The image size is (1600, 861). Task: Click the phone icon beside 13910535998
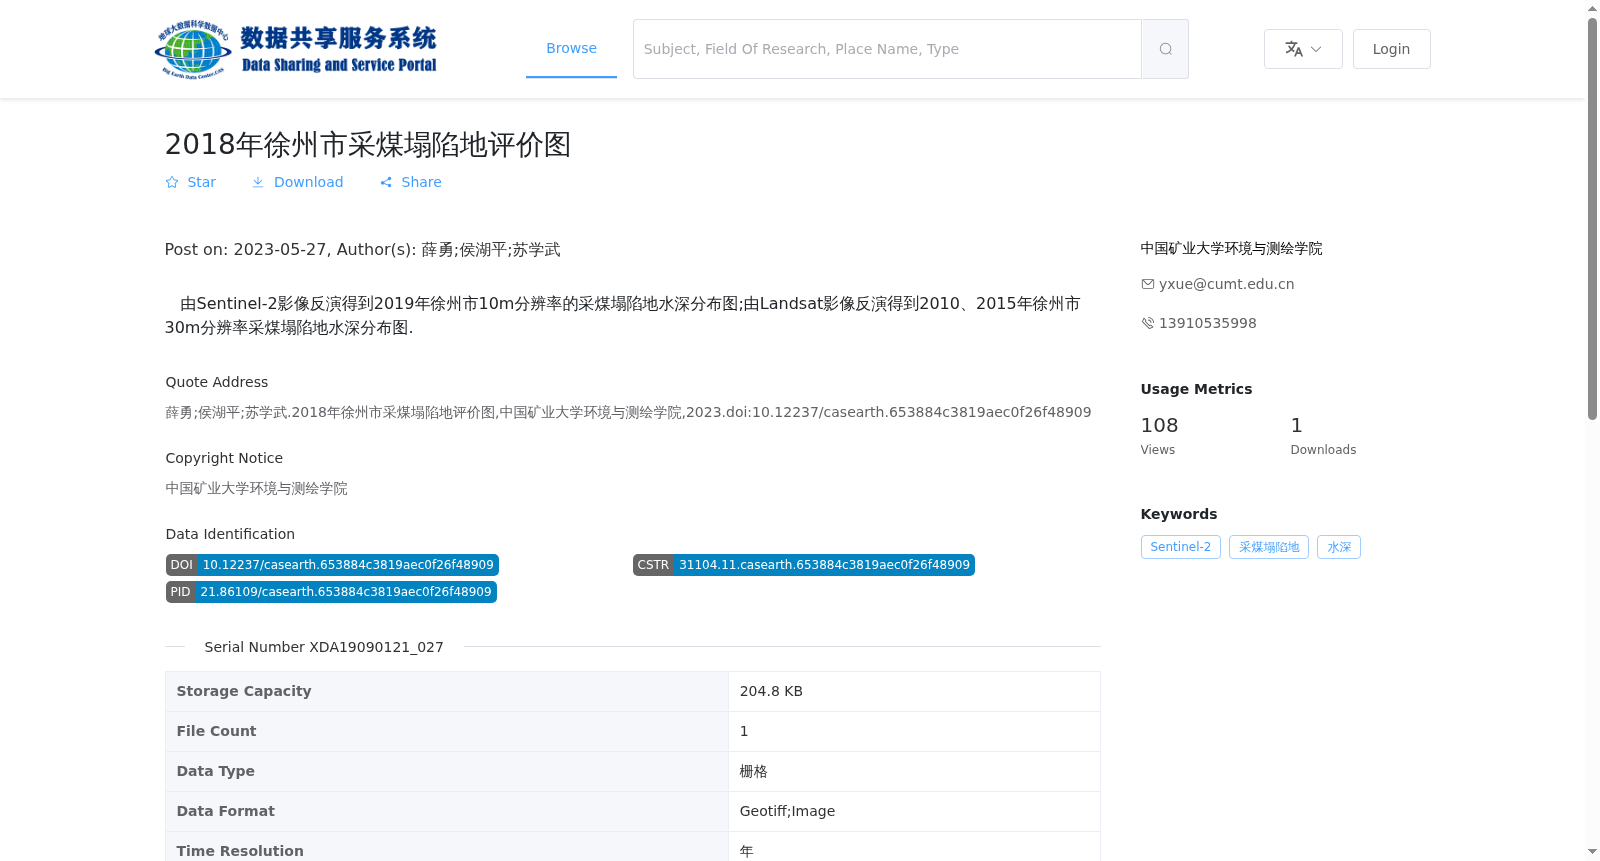pyautogui.click(x=1148, y=323)
